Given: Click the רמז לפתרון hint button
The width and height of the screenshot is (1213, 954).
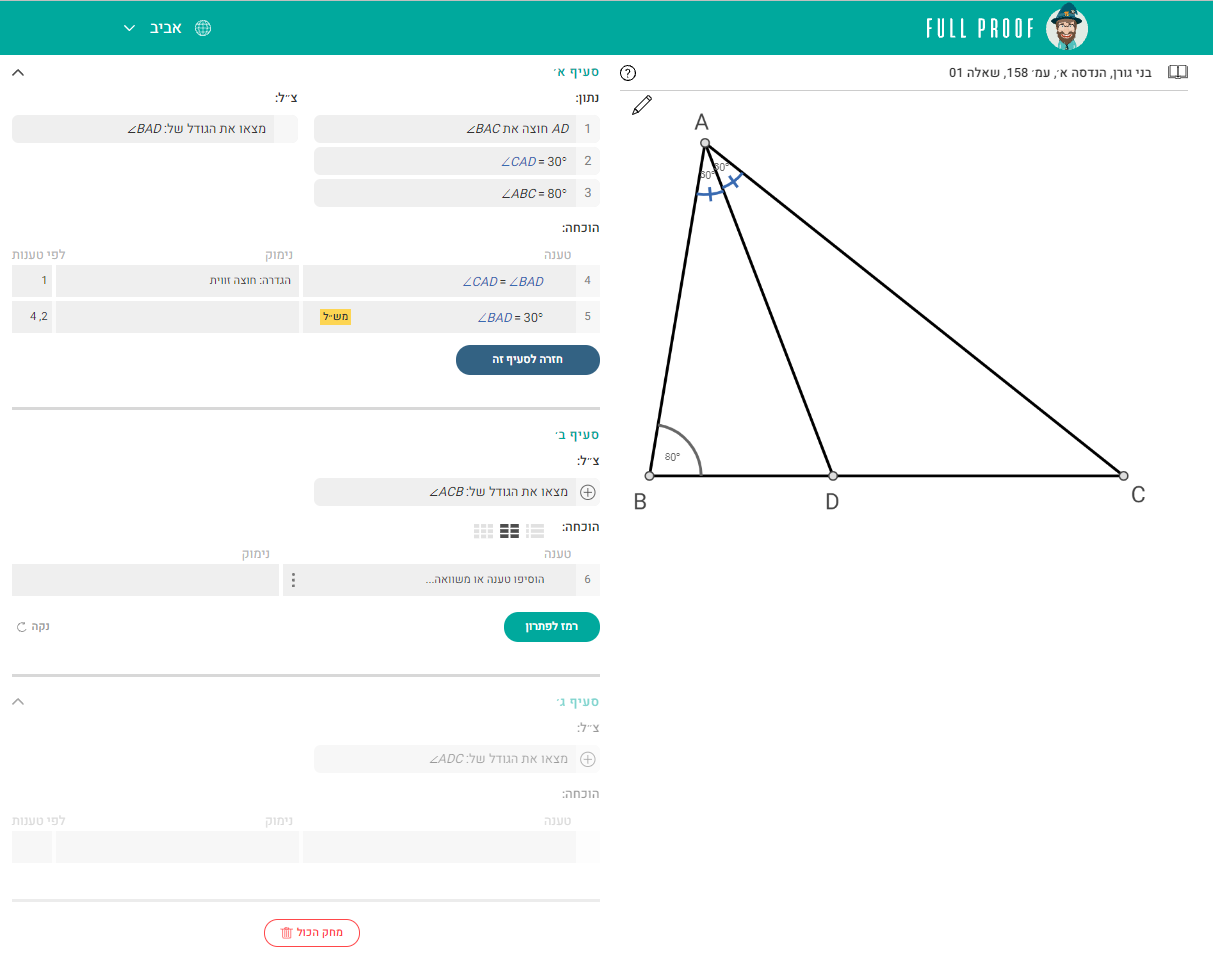Looking at the screenshot, I should [x=551, y=627].
